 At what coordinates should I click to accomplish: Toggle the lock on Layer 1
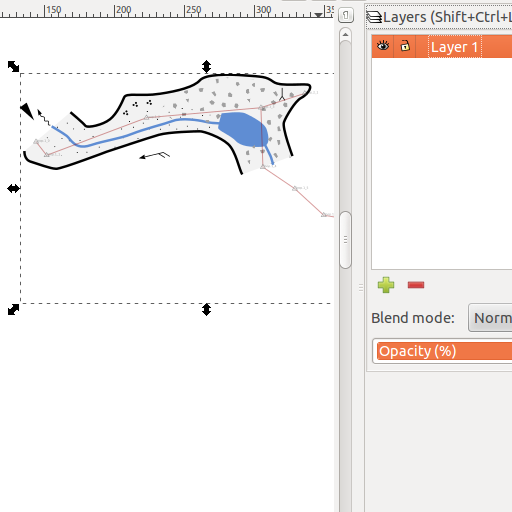click(x=405, y=46)
